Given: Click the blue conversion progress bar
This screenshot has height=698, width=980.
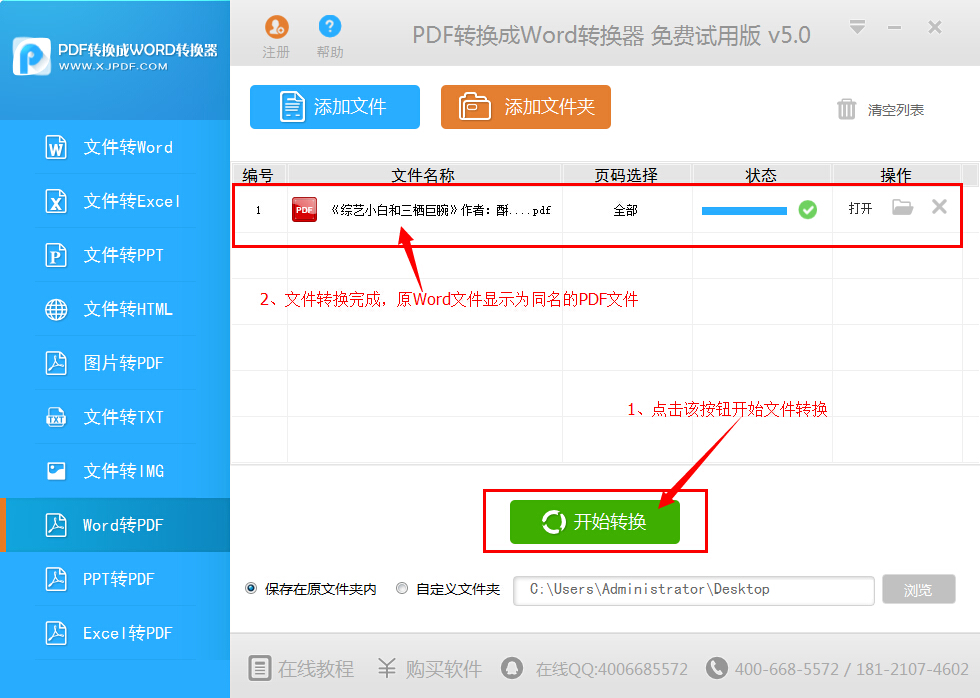Looking at the screenshot, I should coord(744,211).
